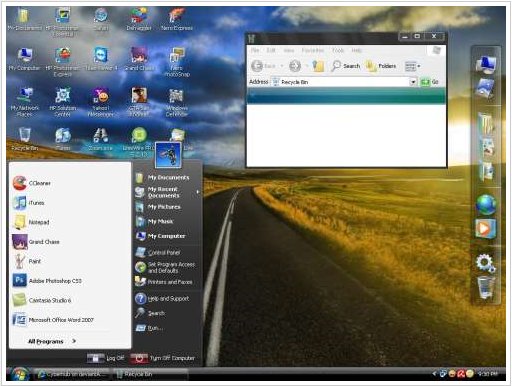Open Paint from the Start menu
The height and width of the screenshot is (386, 512).
[x=27, y=261]
